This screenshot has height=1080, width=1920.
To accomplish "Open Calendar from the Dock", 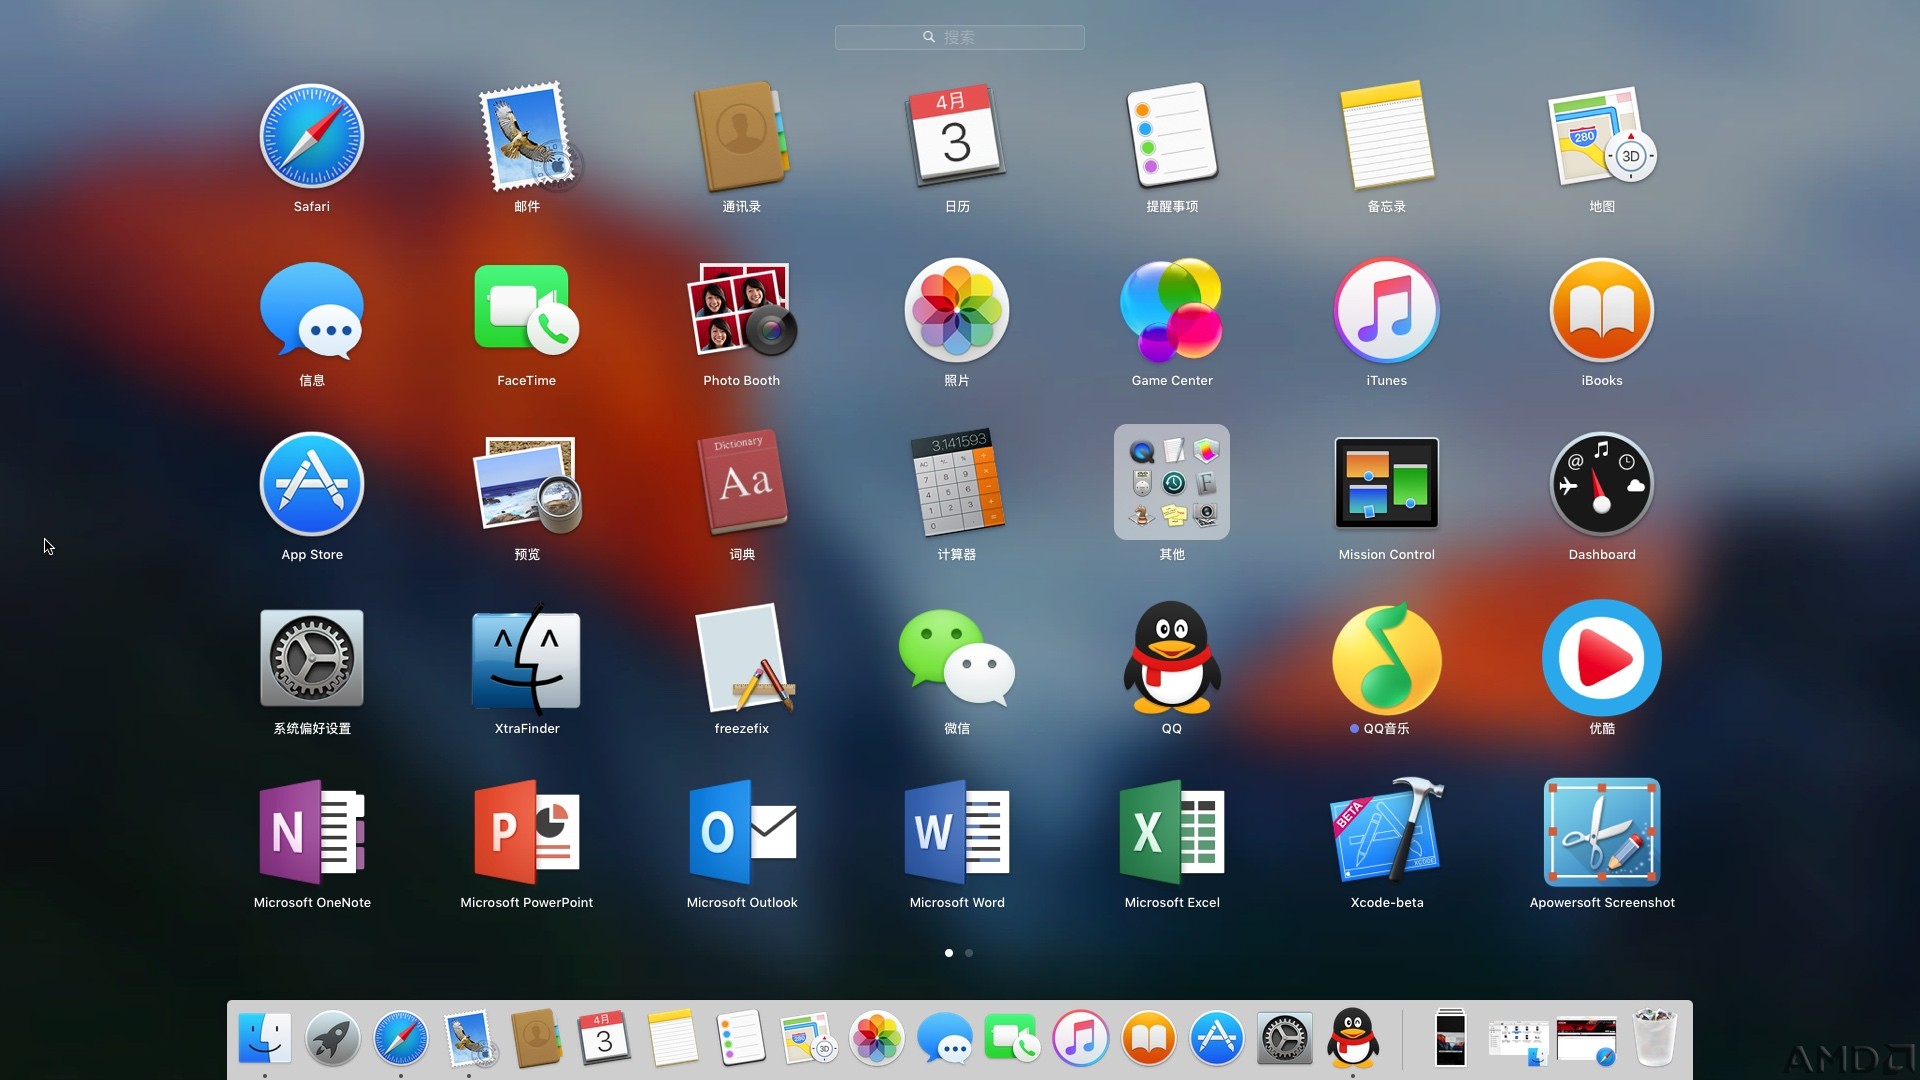I will (604, 1038).
